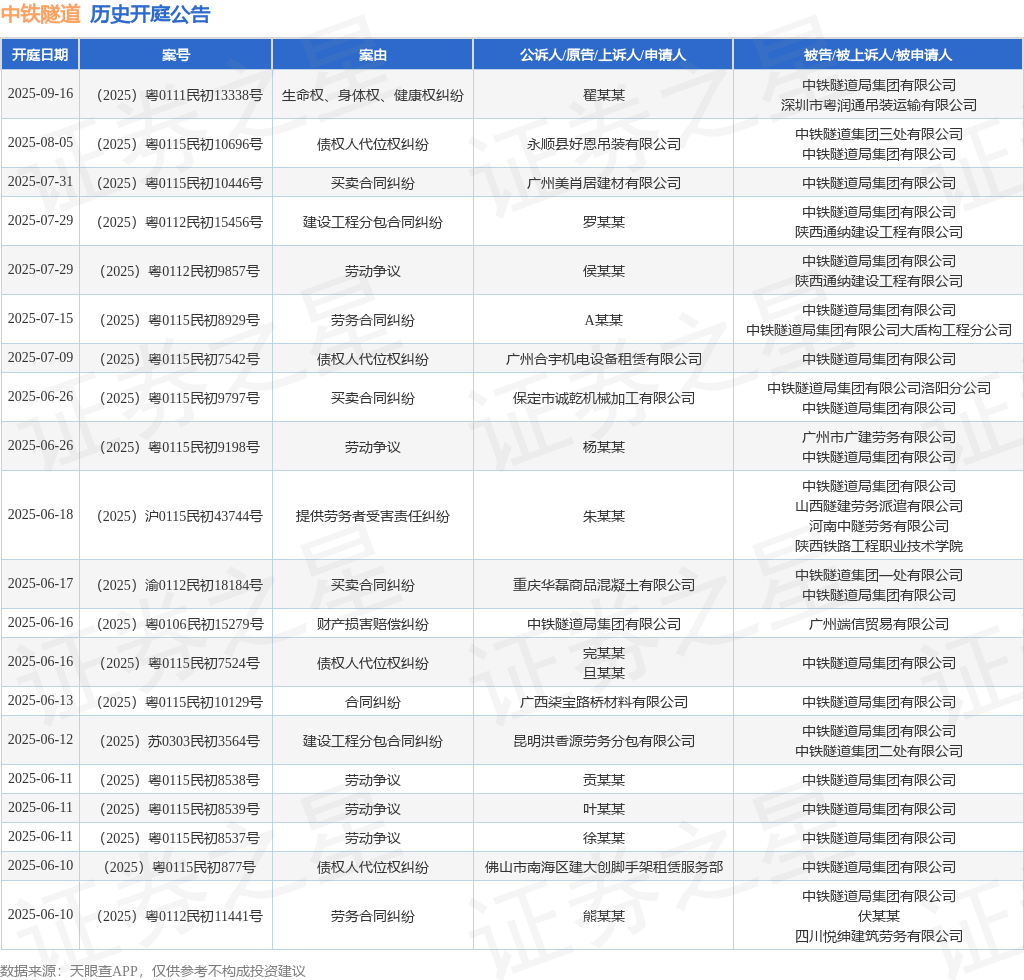Click defendant 深圳市粤润通吊装运输有限公司

(x=878, y=105)
